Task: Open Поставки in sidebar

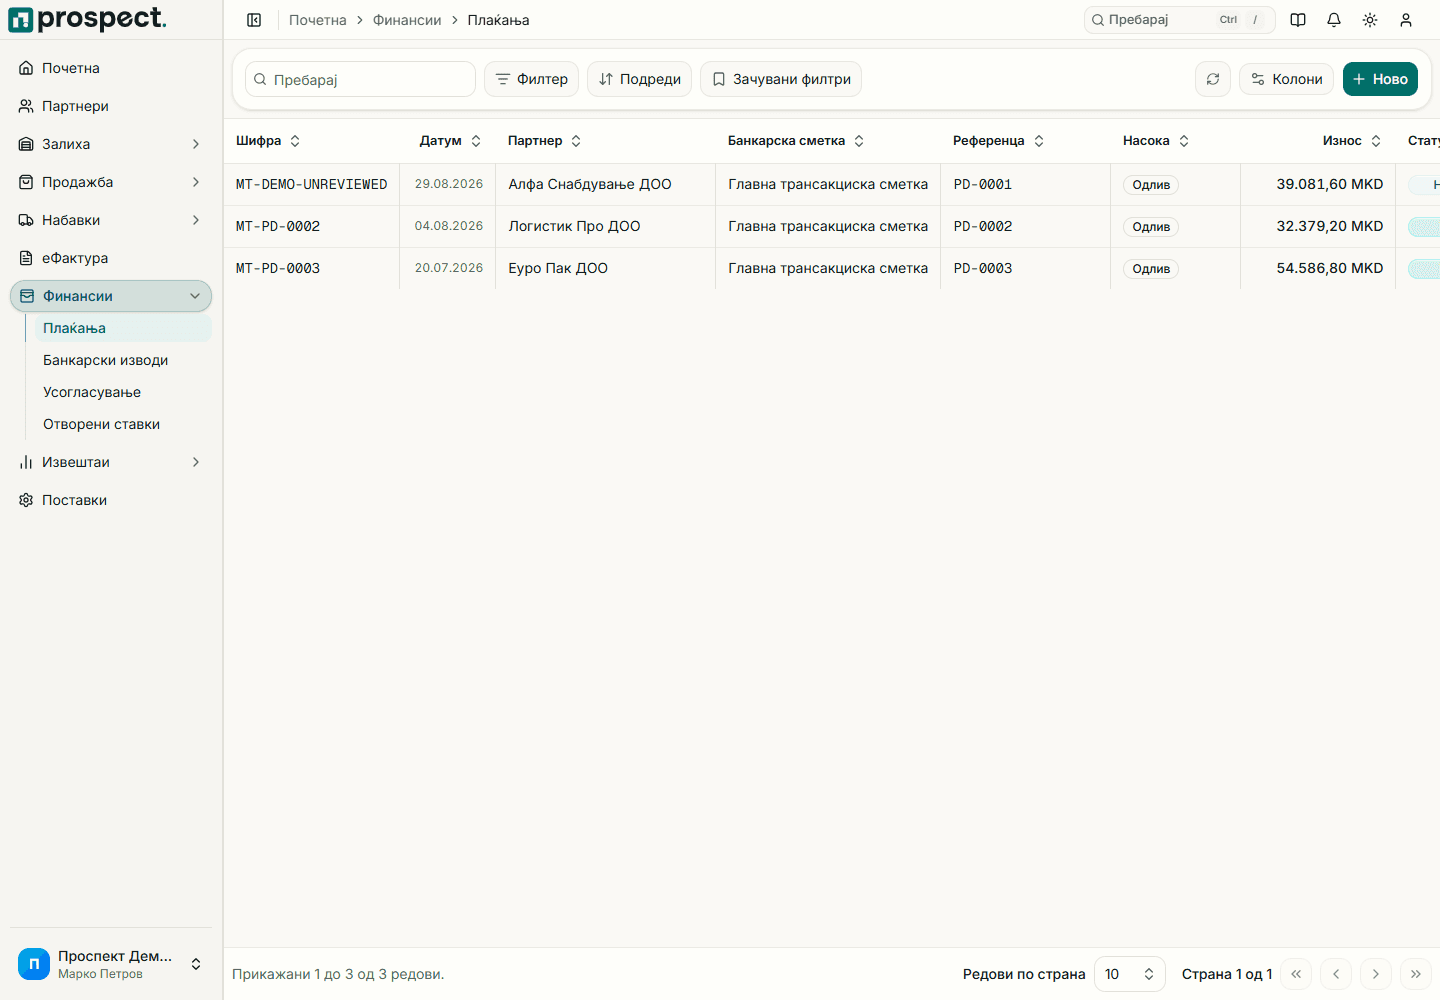Action: coord(111,500)
